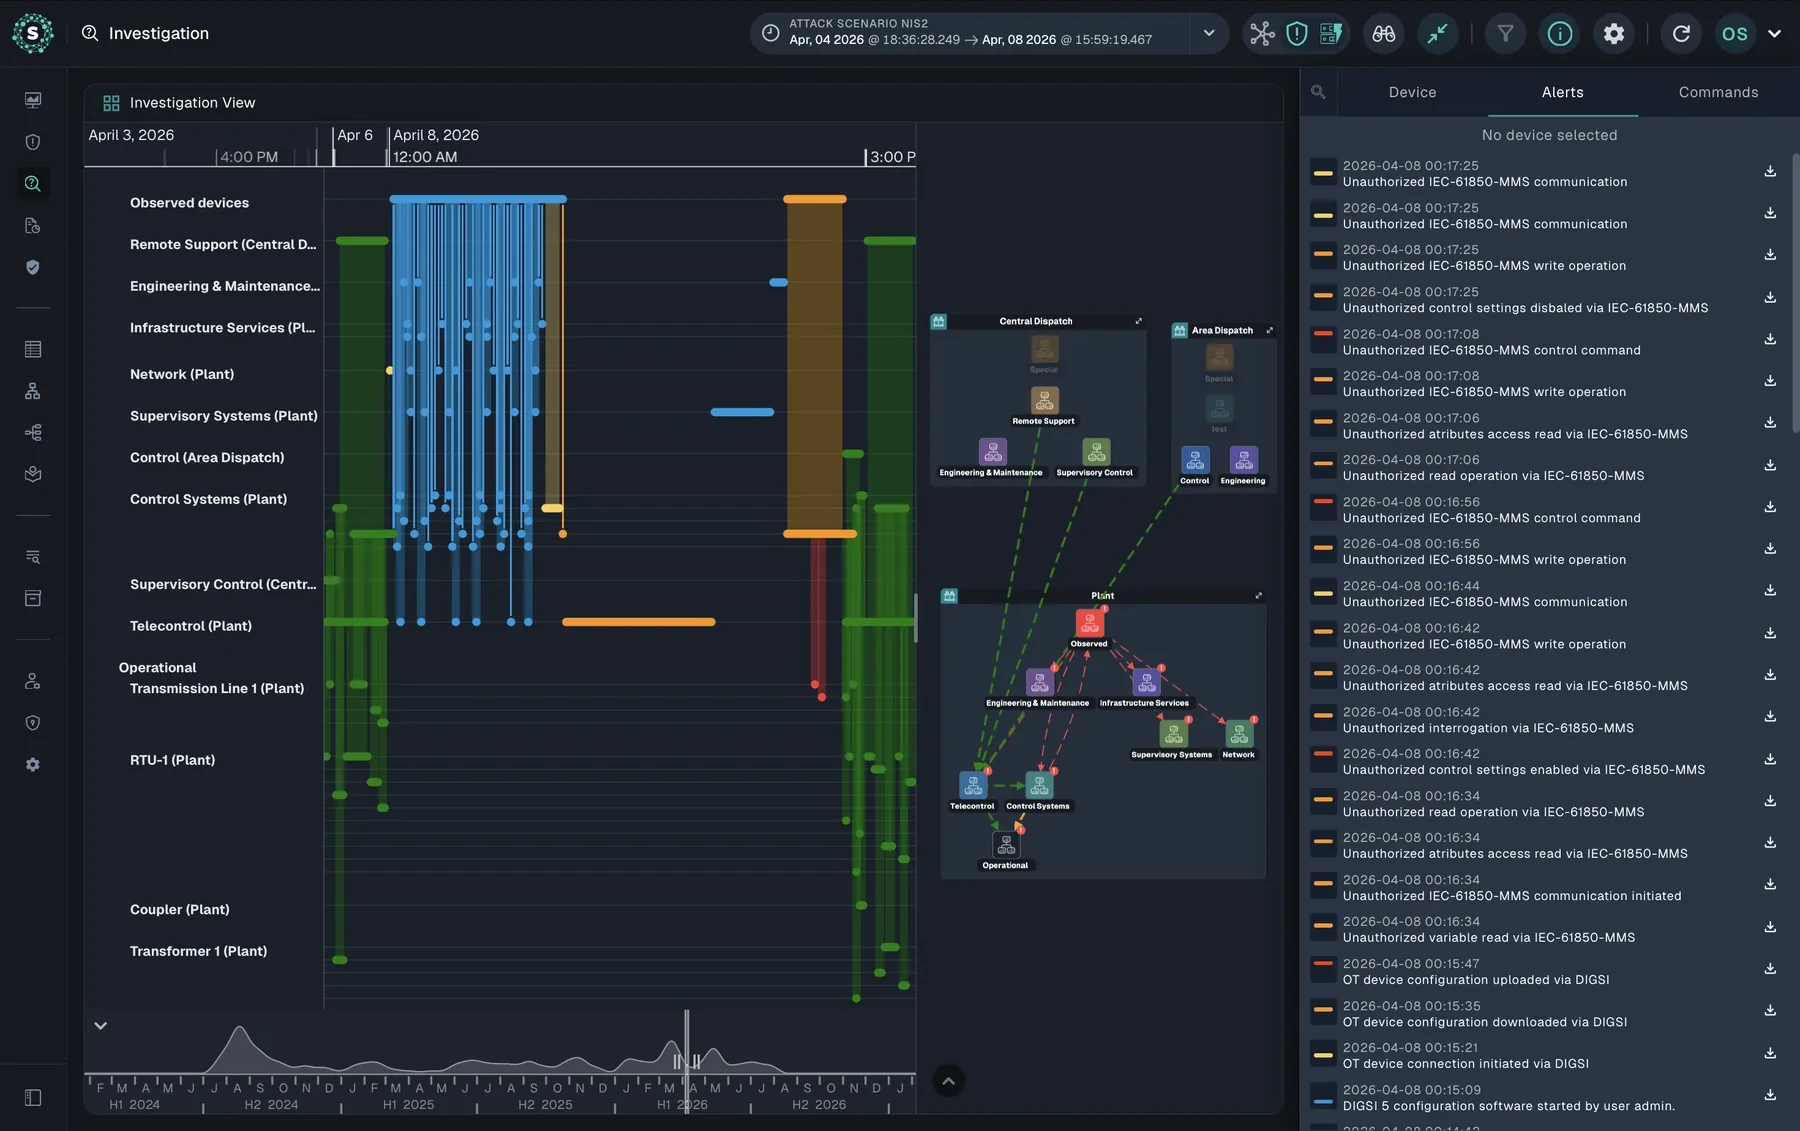Viewport: 1800px width, 1131px height.
Task: Toggle the collapse arrows icon in toolbar
Action: point(1438,34)
